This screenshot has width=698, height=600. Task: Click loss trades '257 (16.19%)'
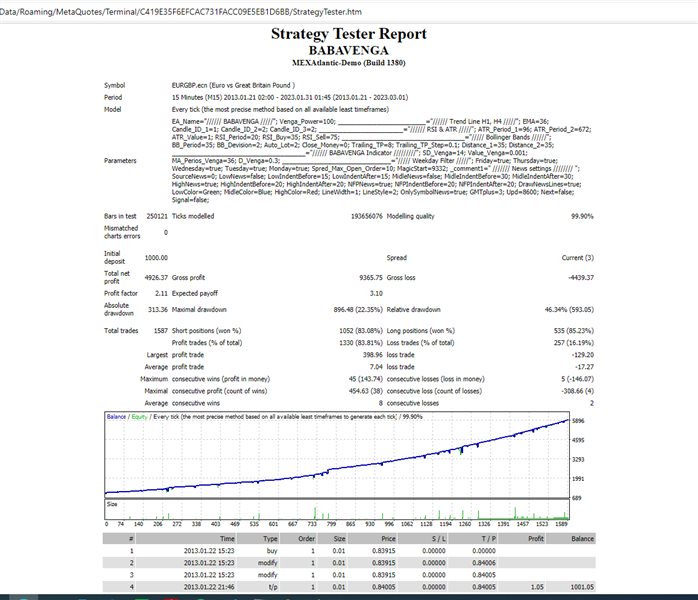574,343
